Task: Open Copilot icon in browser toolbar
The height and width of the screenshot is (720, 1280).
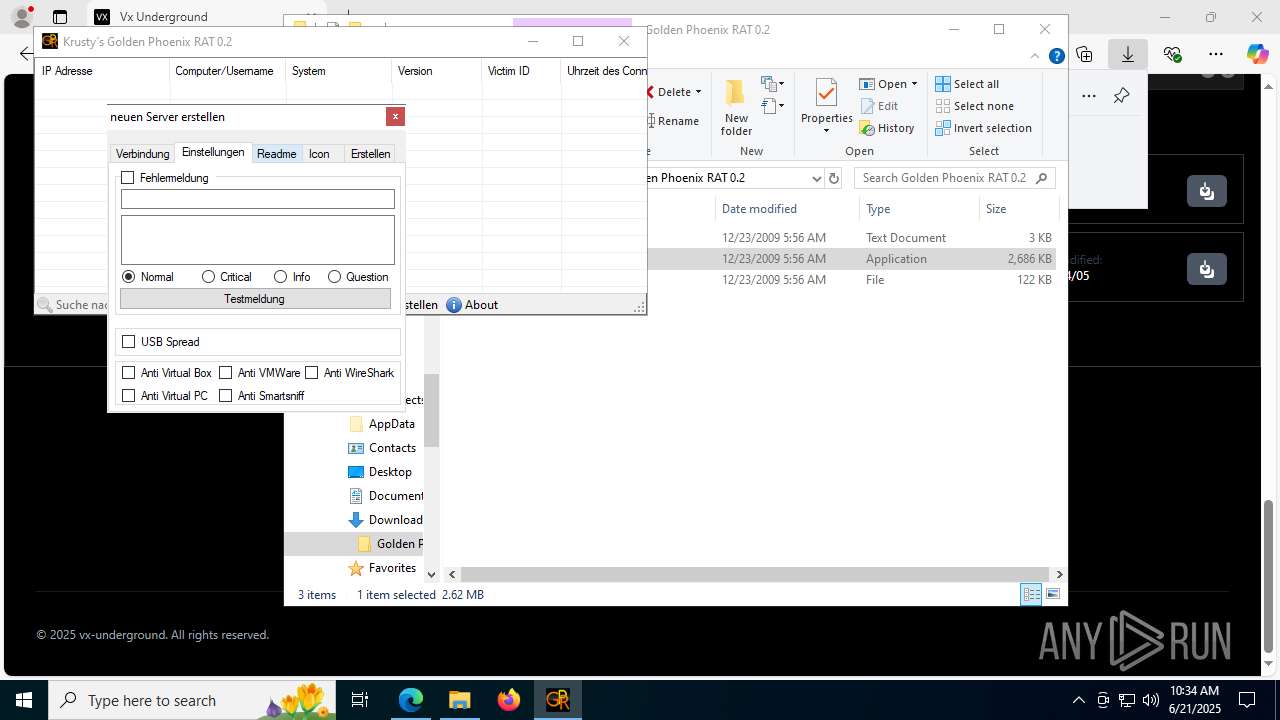Action: tap(1257, 54)
